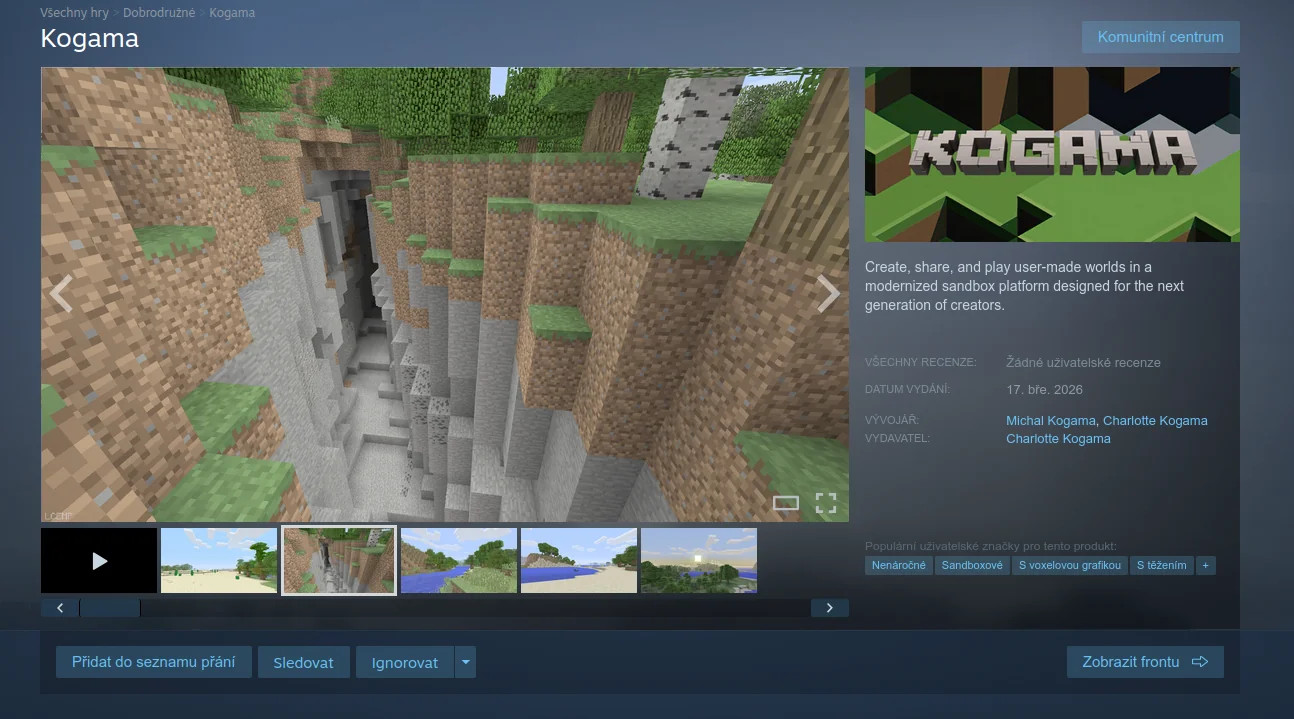
Task: Click the plus button to add a tag
Action: tap(1205, 565)
